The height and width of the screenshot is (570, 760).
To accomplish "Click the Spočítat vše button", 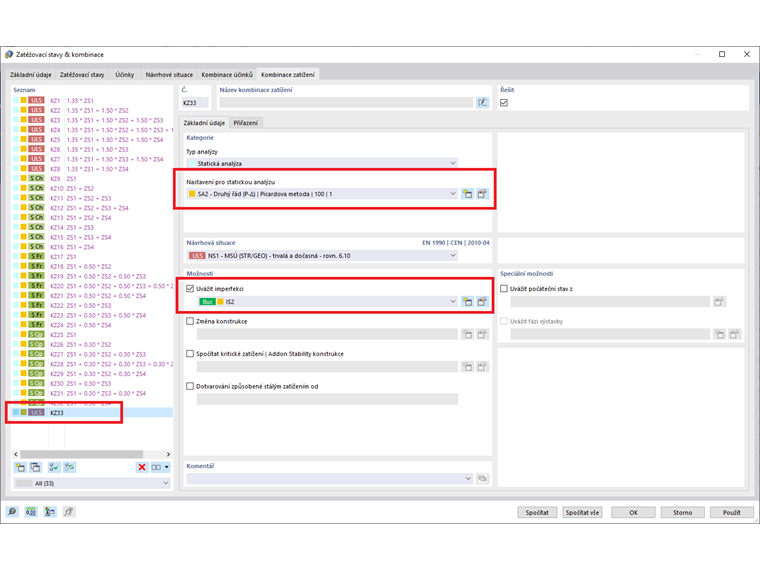I will 582,512.
